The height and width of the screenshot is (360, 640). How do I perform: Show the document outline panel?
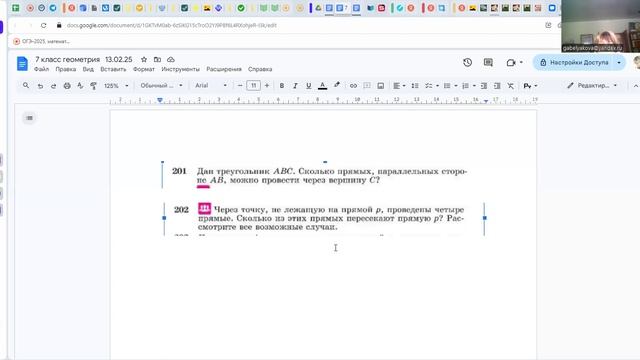tap(29, 118)
